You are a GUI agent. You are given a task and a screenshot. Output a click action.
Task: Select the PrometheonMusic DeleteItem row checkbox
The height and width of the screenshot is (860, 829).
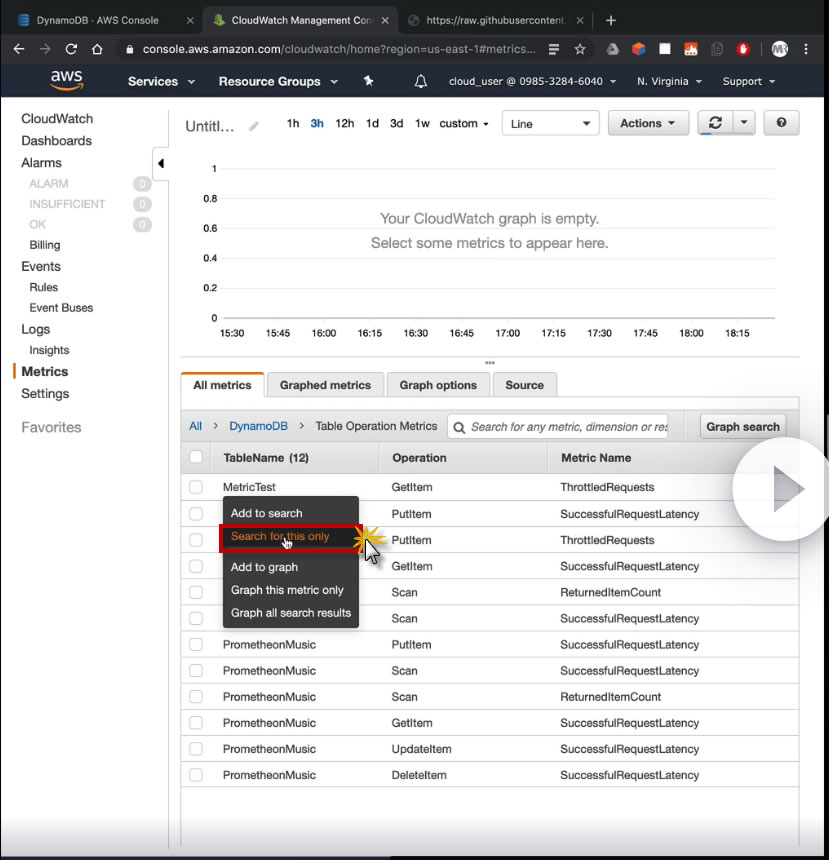pos(196,775)
